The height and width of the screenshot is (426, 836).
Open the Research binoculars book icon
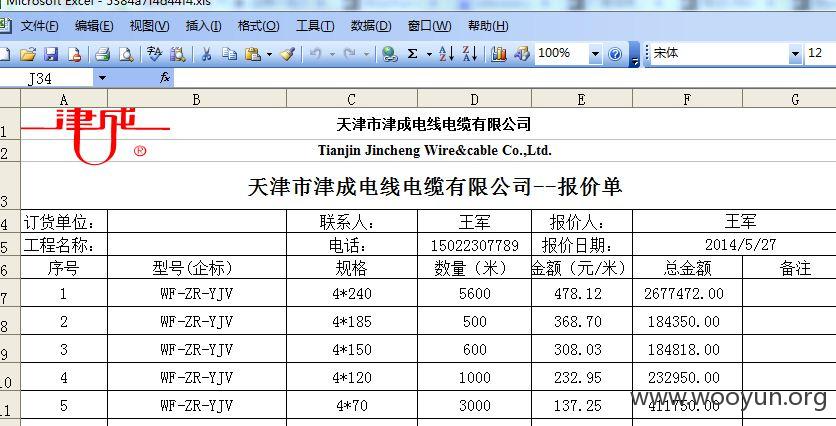point(178,54)
